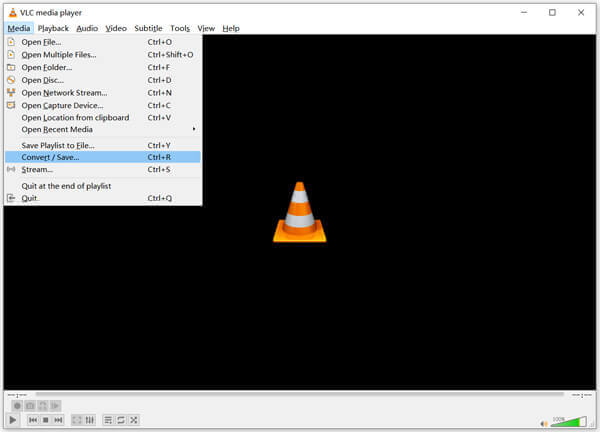Select Open Capture Device
Image resolution: width=600 pixels, height=432 pixels.
[103, 105]
